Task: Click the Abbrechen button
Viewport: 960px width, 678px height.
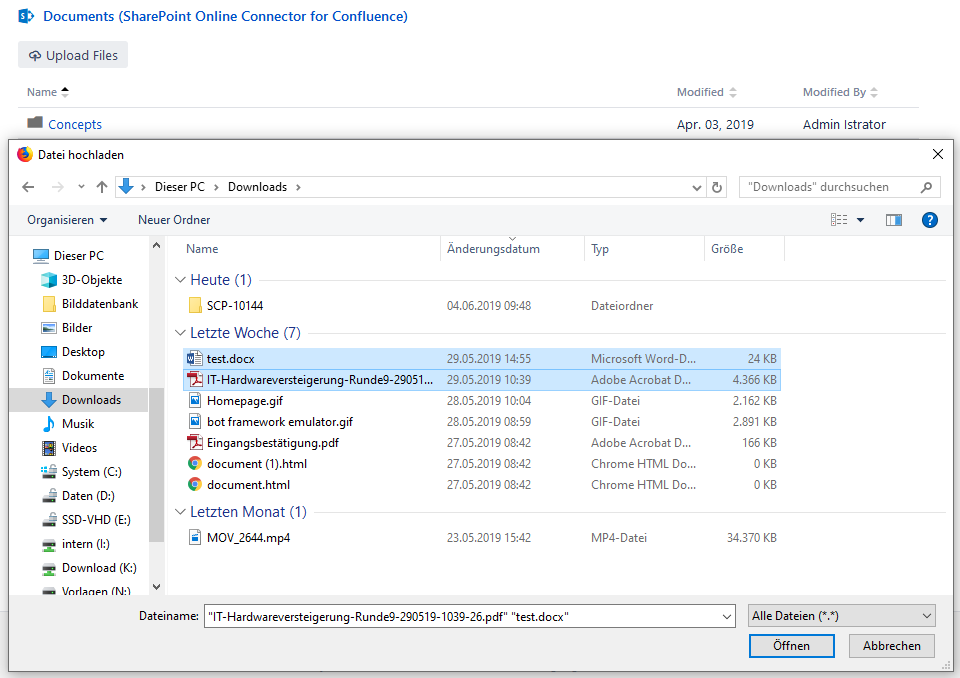Action: click(x=891, y=646)
